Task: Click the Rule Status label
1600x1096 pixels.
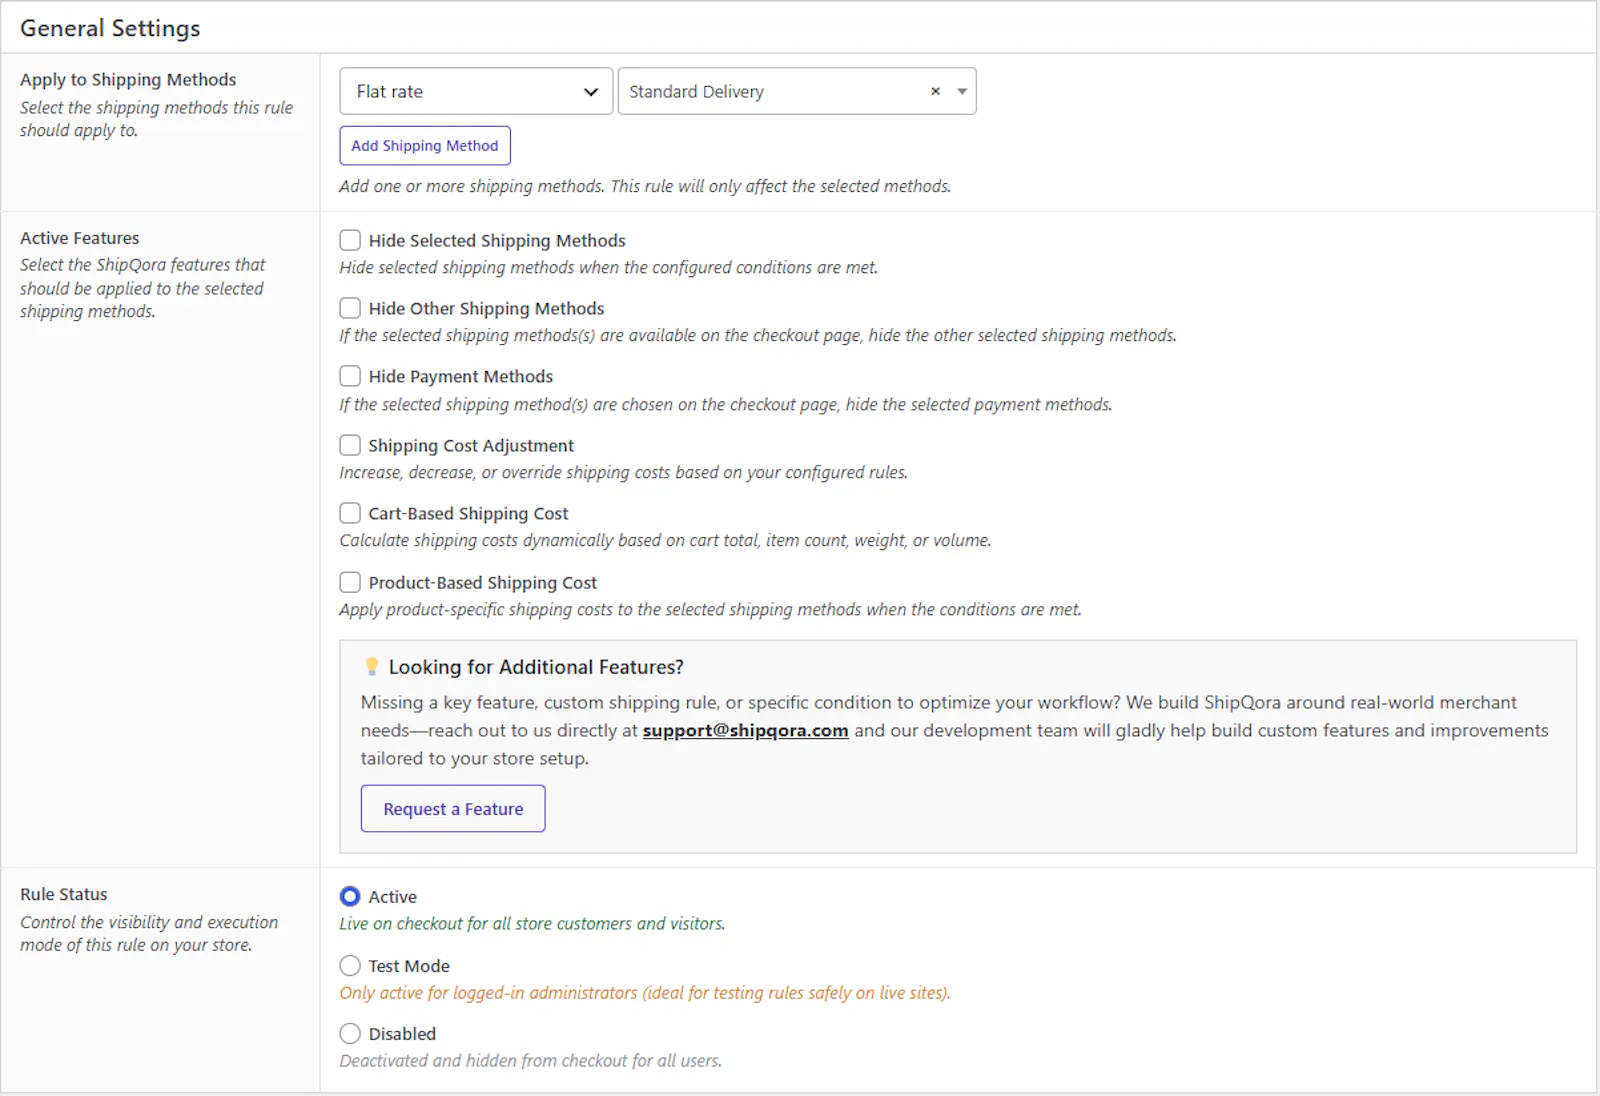Action: 64,894
